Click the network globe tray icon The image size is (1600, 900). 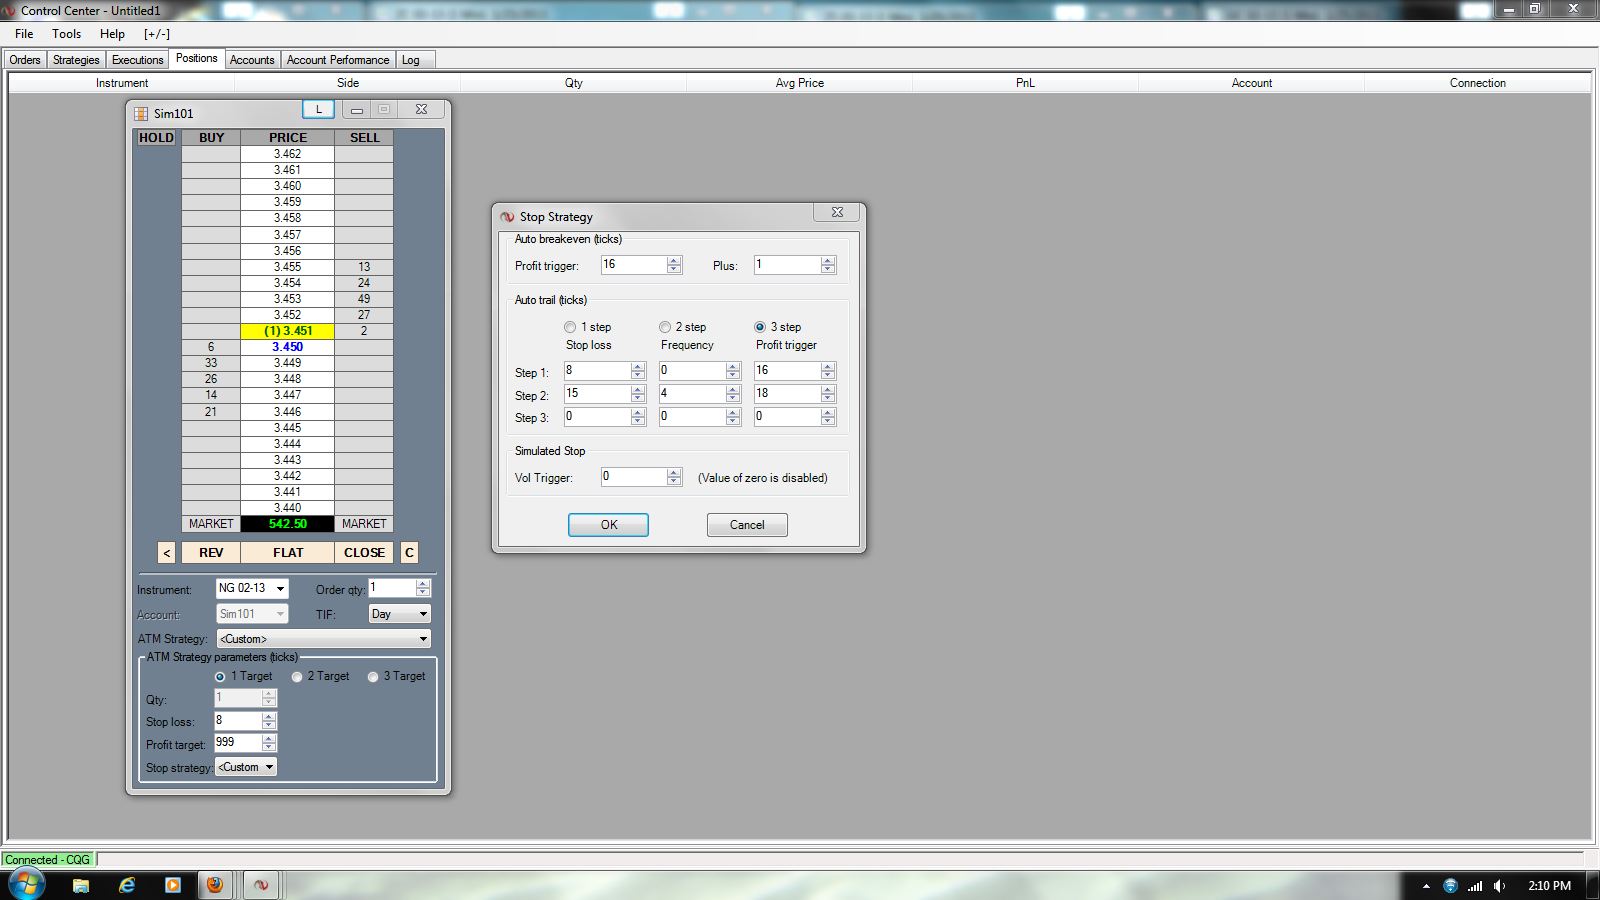(1450, 886)
